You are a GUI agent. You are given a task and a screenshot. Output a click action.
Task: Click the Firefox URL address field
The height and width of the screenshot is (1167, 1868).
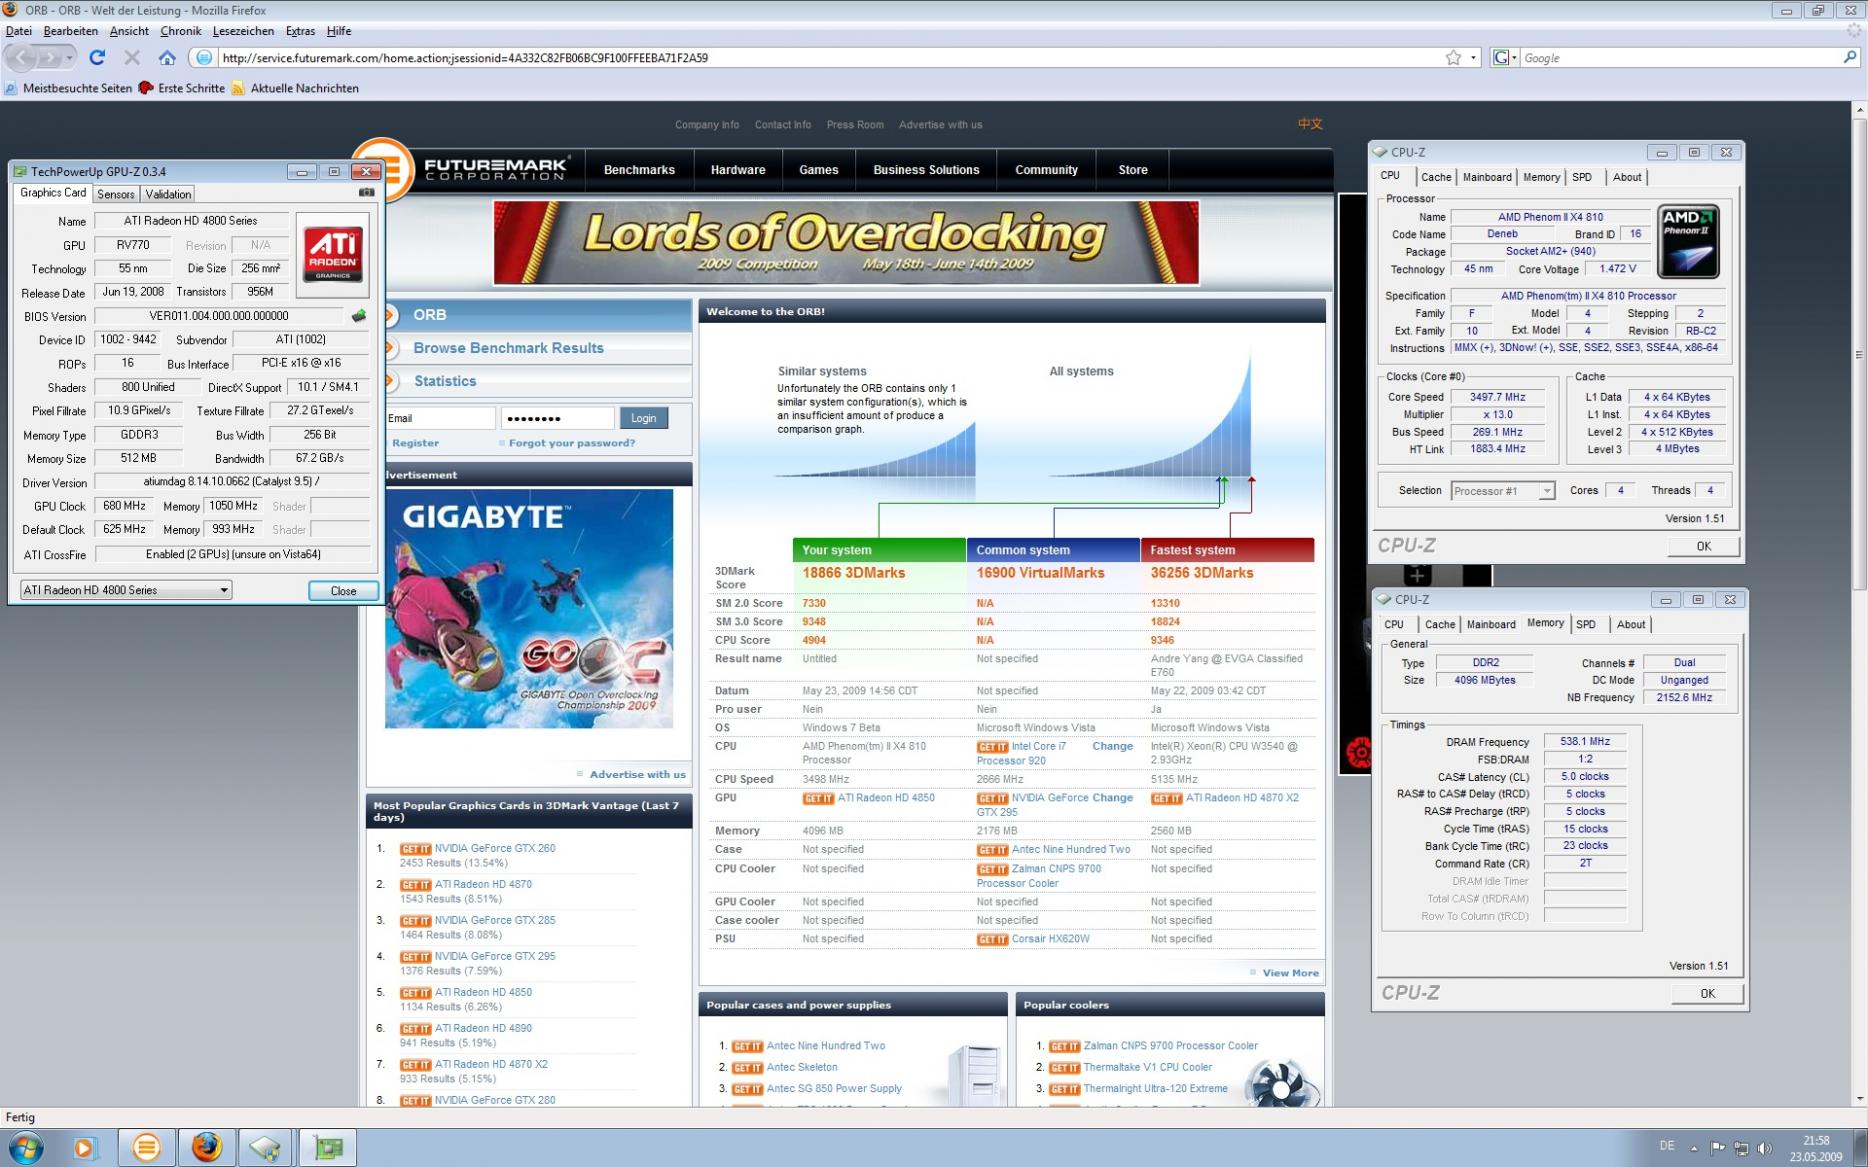pos(830,58)
